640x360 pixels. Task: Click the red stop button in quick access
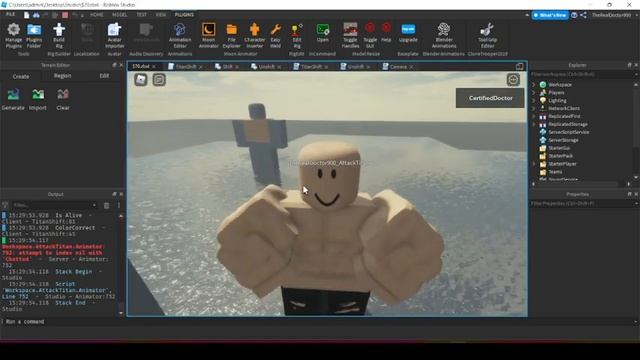(65, 15)
